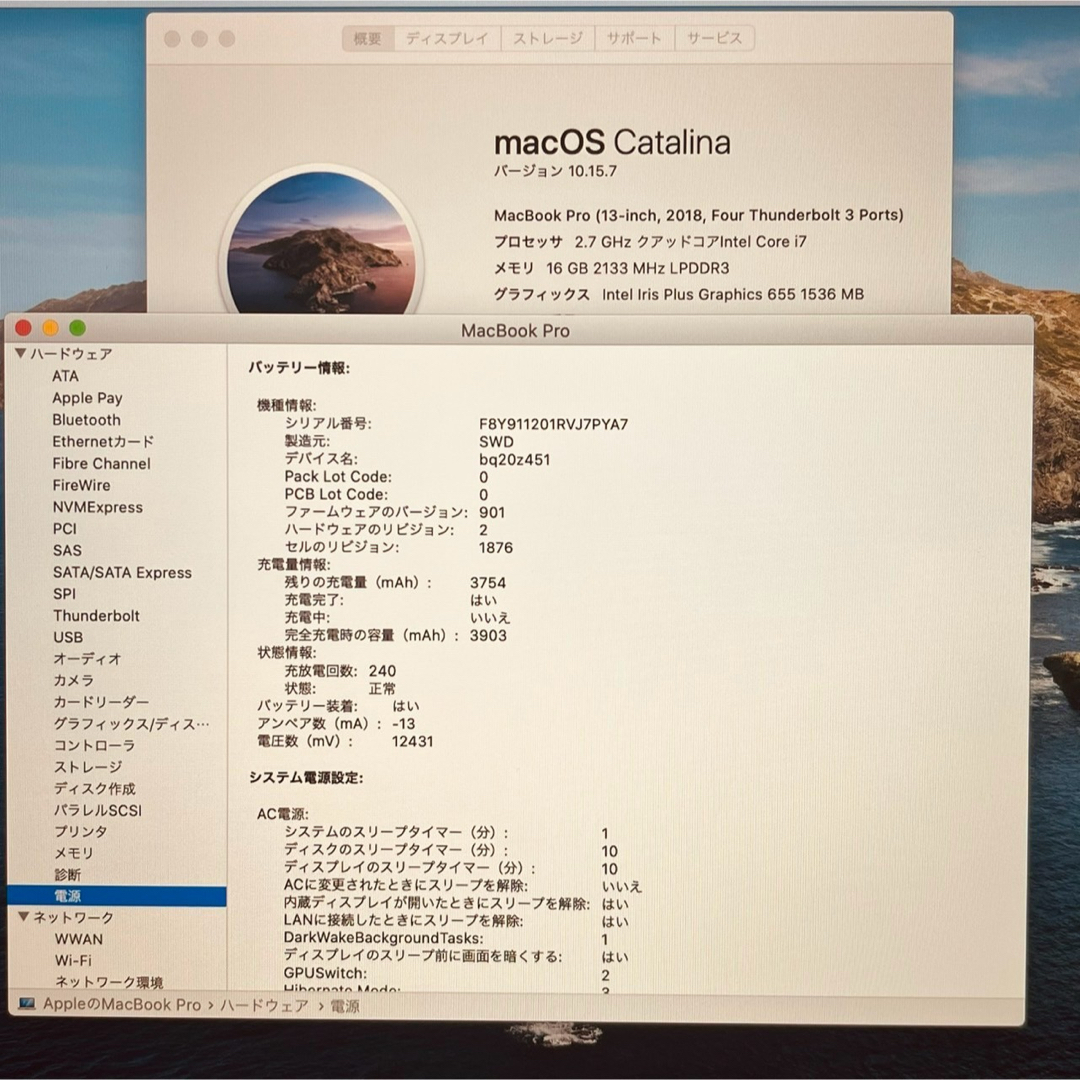Image resolution: width=1080 pixels, height=1080 pixels.
Task: Select グラフィックス/ディス… in the sidebar
Action: (132, 724)
